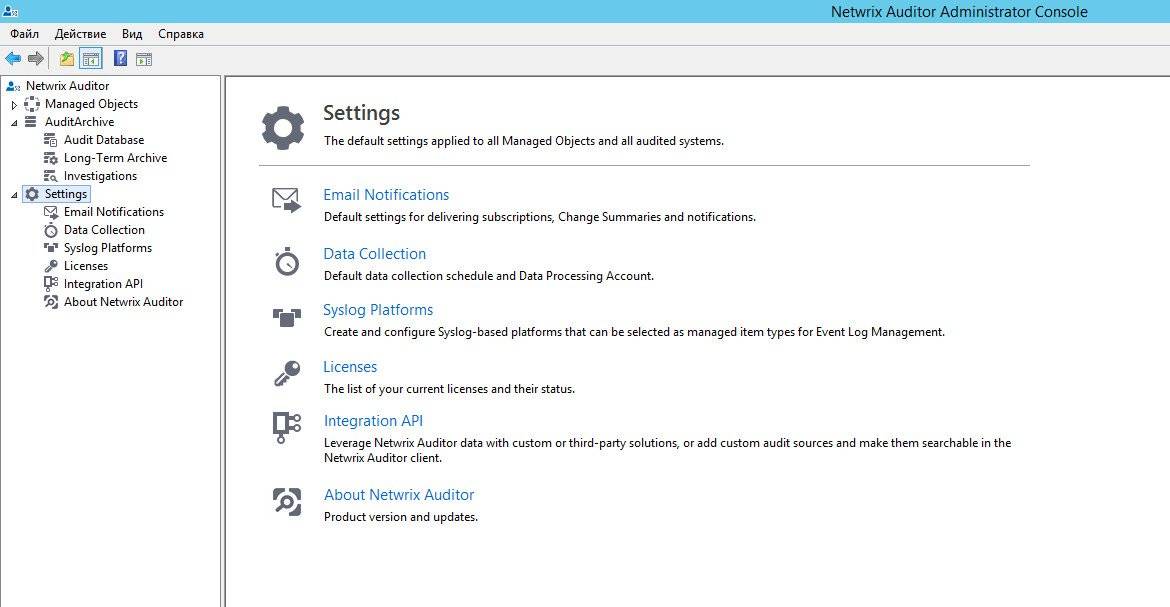Click the AuditArchive tree icon
This screenshot has width=1170, height=607.
(x=31, y=122)
